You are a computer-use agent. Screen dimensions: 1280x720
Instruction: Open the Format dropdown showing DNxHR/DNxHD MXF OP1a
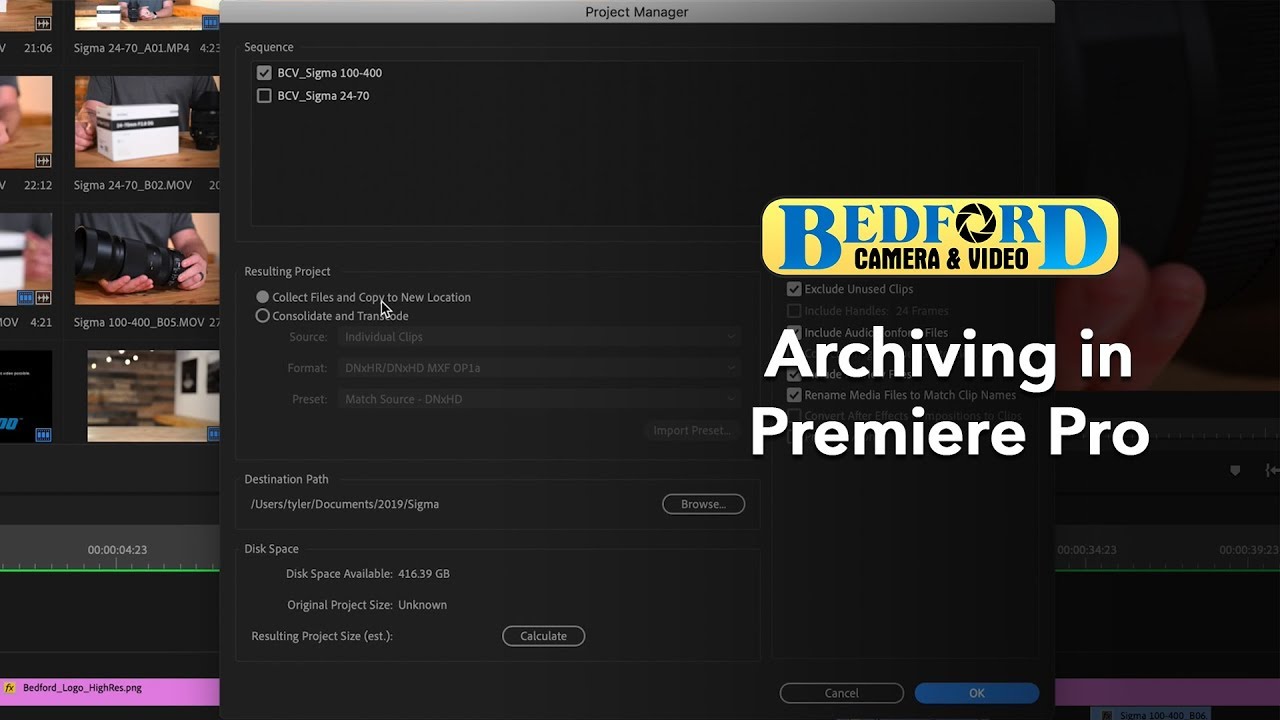[540, 368]
